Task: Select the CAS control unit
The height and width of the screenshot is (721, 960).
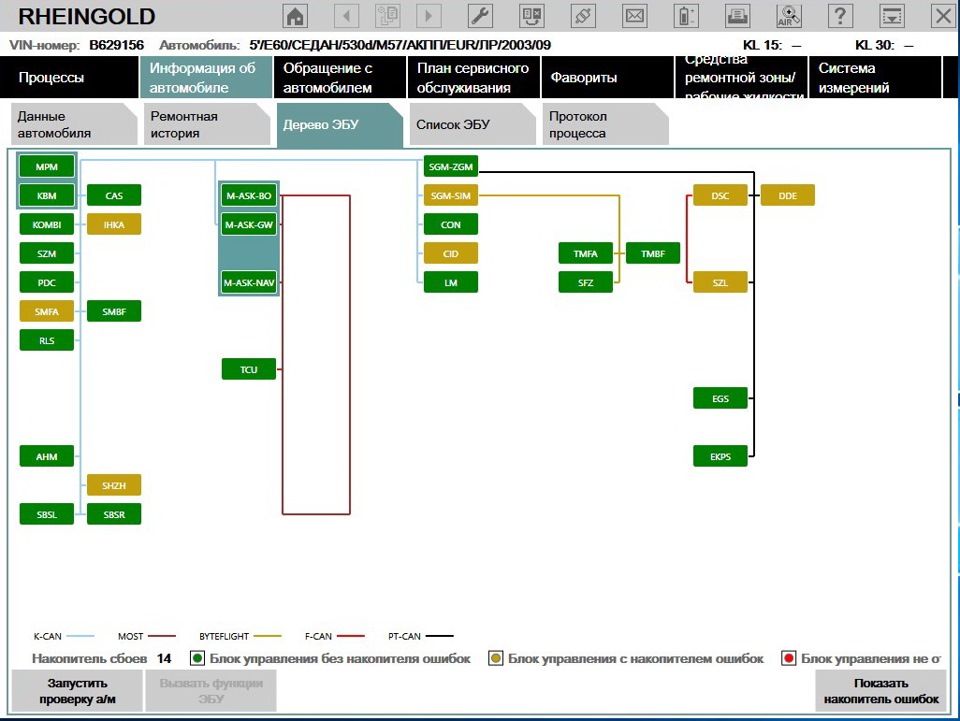Action: (114, 196)
